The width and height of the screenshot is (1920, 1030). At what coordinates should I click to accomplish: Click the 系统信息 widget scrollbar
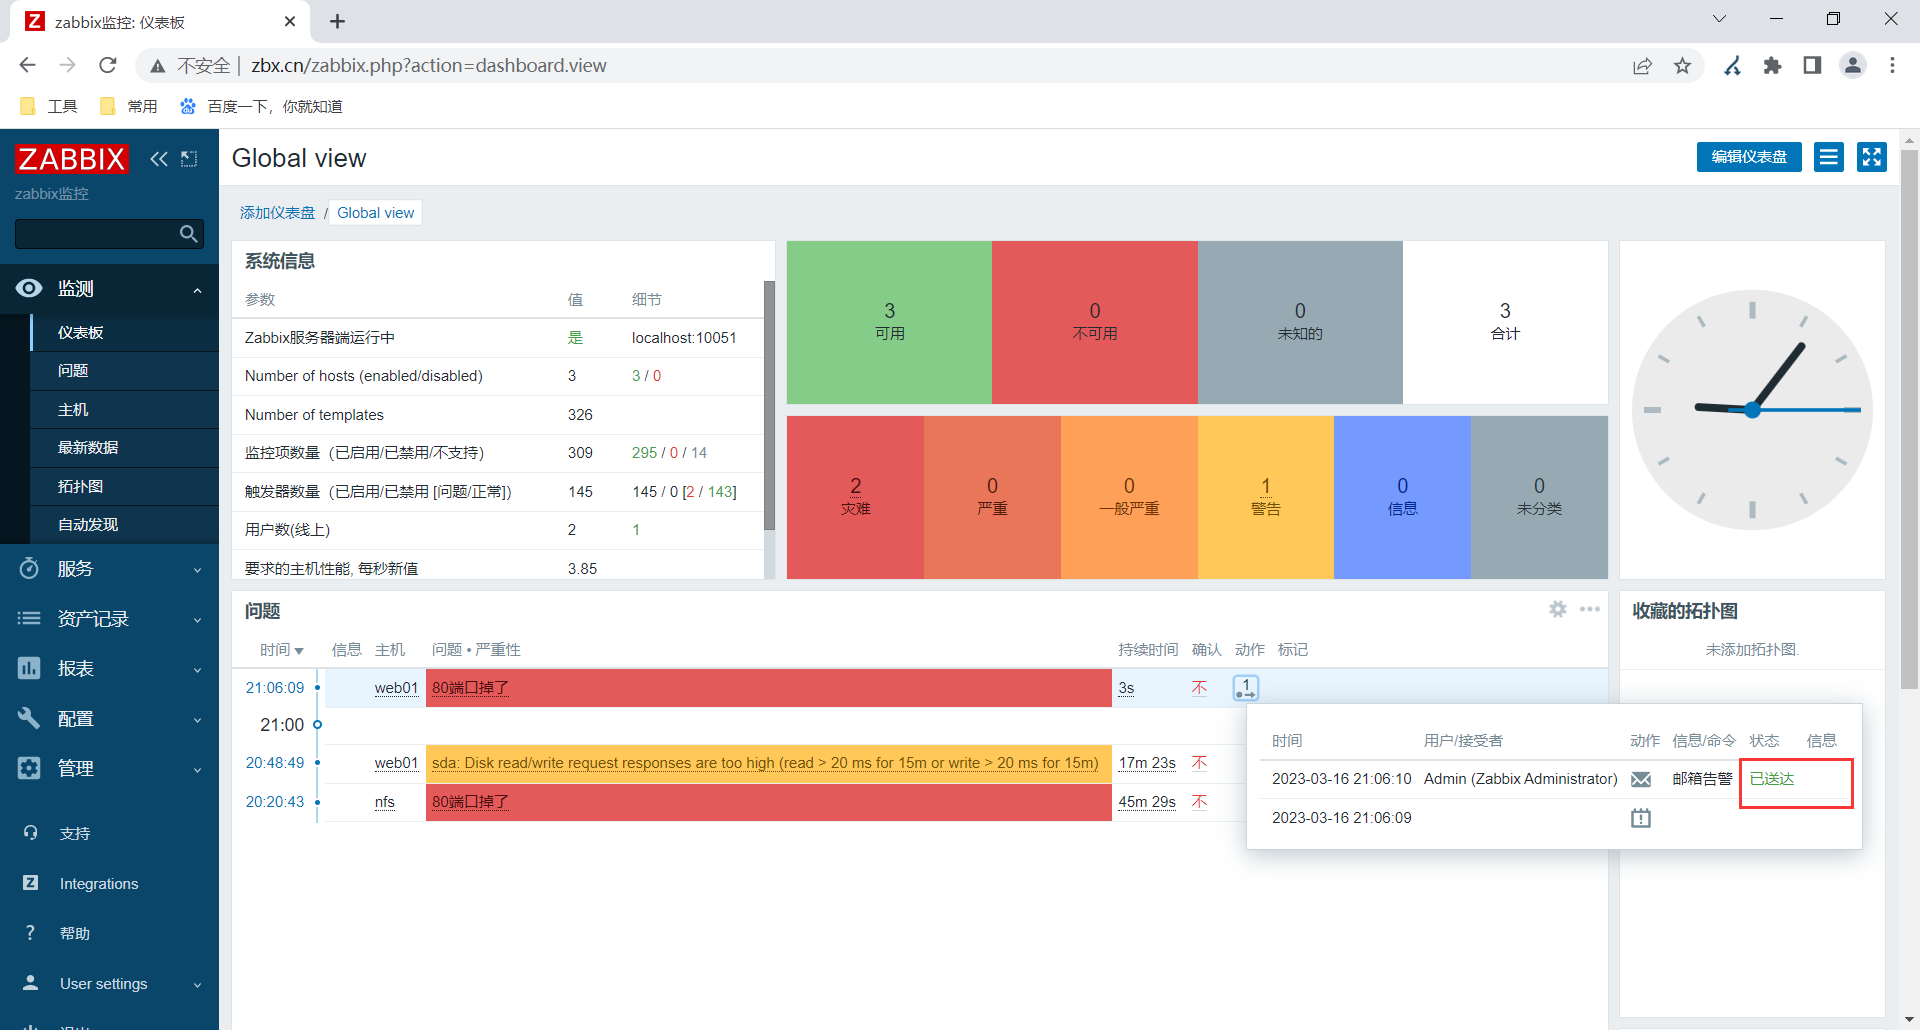coord(769,406)
